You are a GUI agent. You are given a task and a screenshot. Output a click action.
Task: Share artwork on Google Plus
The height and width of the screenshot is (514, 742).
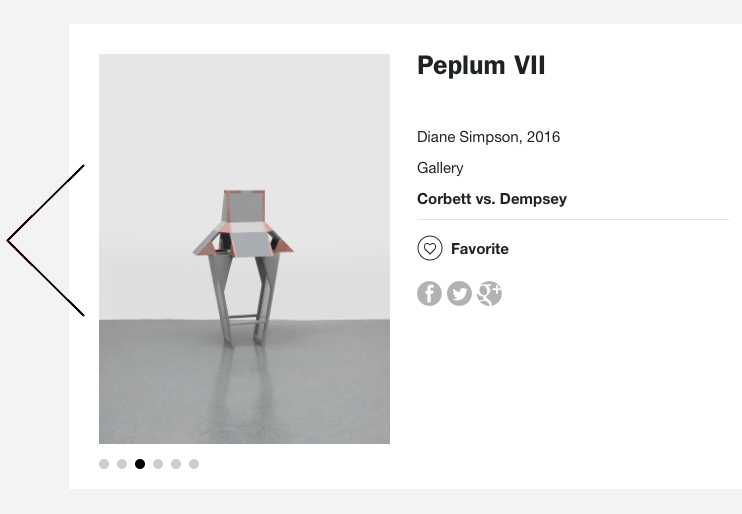coord(489,294)
